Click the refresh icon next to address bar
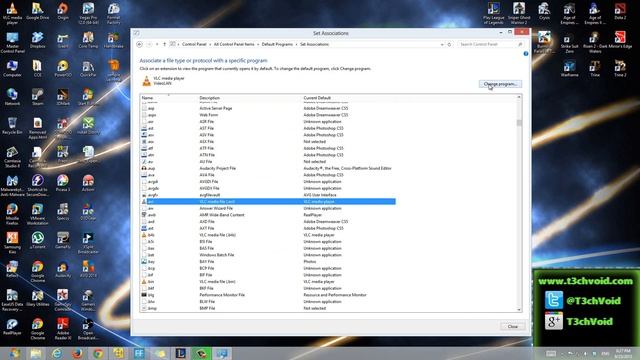The height and width of the screenshot is (360, 640). click(x=449, y=44)
